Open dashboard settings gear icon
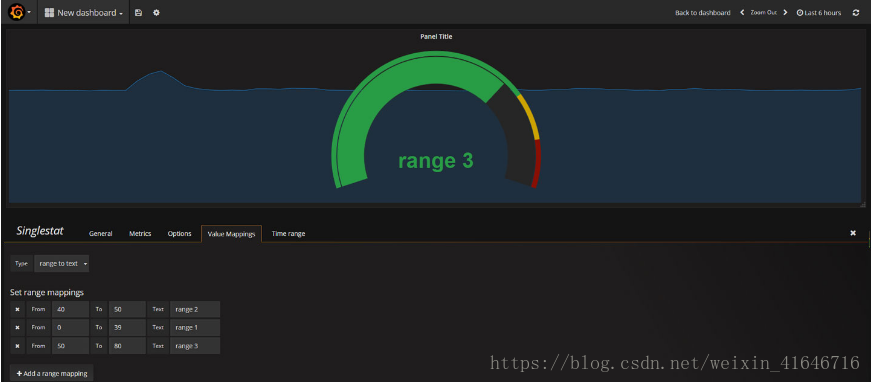 (156, 12)
